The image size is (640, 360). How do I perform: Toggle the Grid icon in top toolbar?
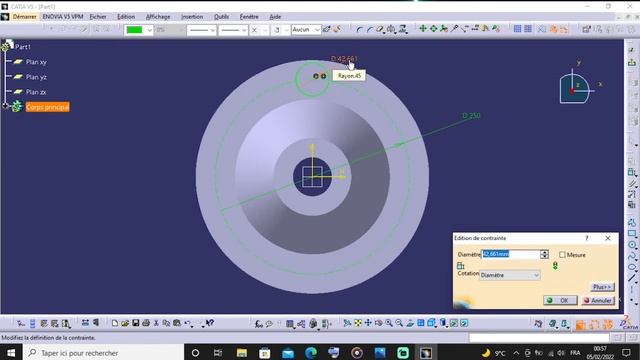coord(518,29)
